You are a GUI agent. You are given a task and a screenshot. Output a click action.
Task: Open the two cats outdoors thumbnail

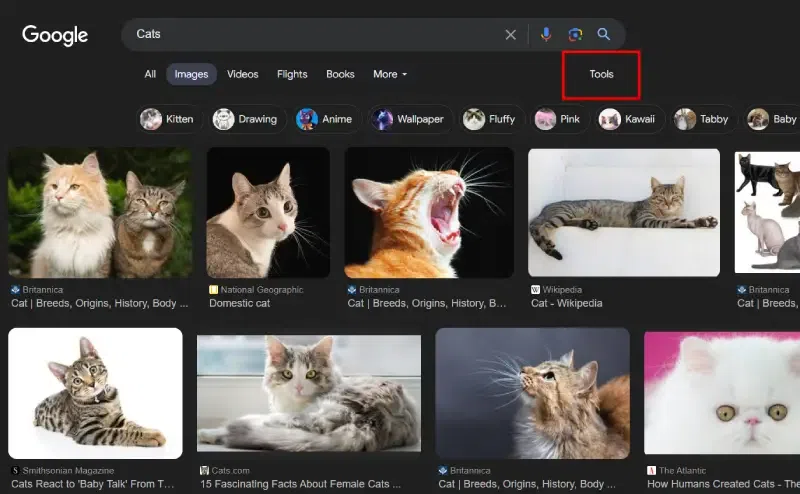coord(100,212)
